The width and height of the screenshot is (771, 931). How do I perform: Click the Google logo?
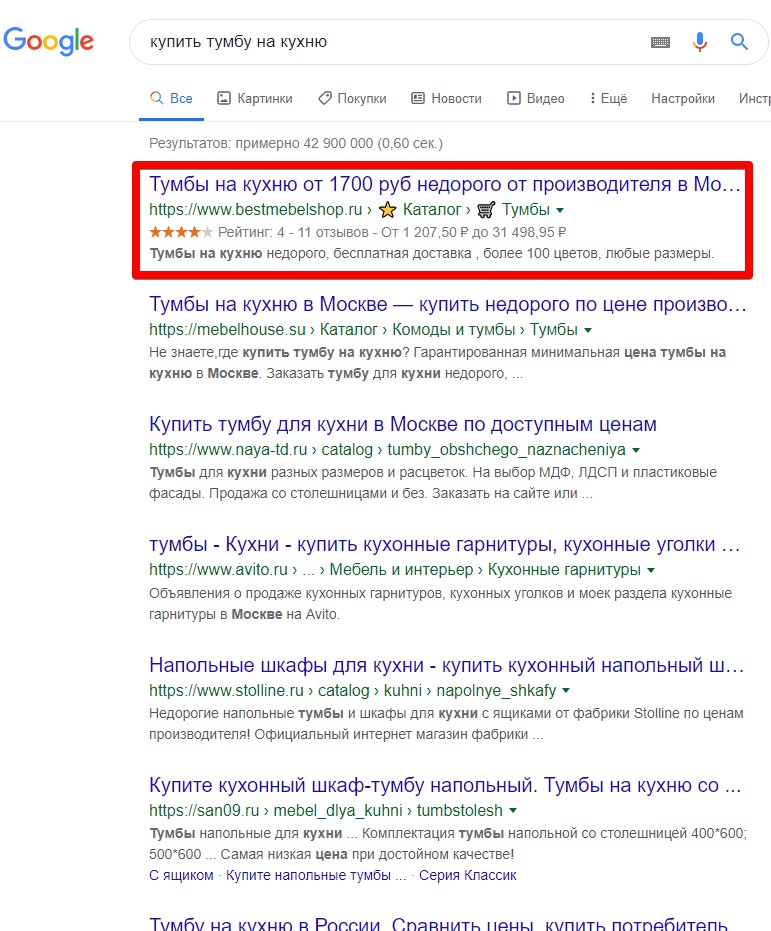(48, 41)
